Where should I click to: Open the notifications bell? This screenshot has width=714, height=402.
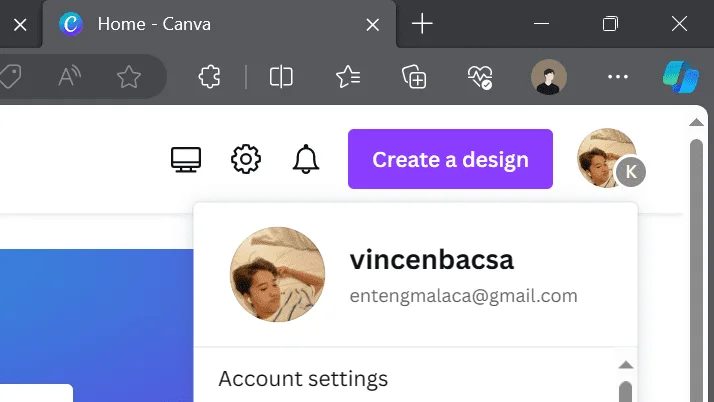pyautogui.click(x=306, y=159)
